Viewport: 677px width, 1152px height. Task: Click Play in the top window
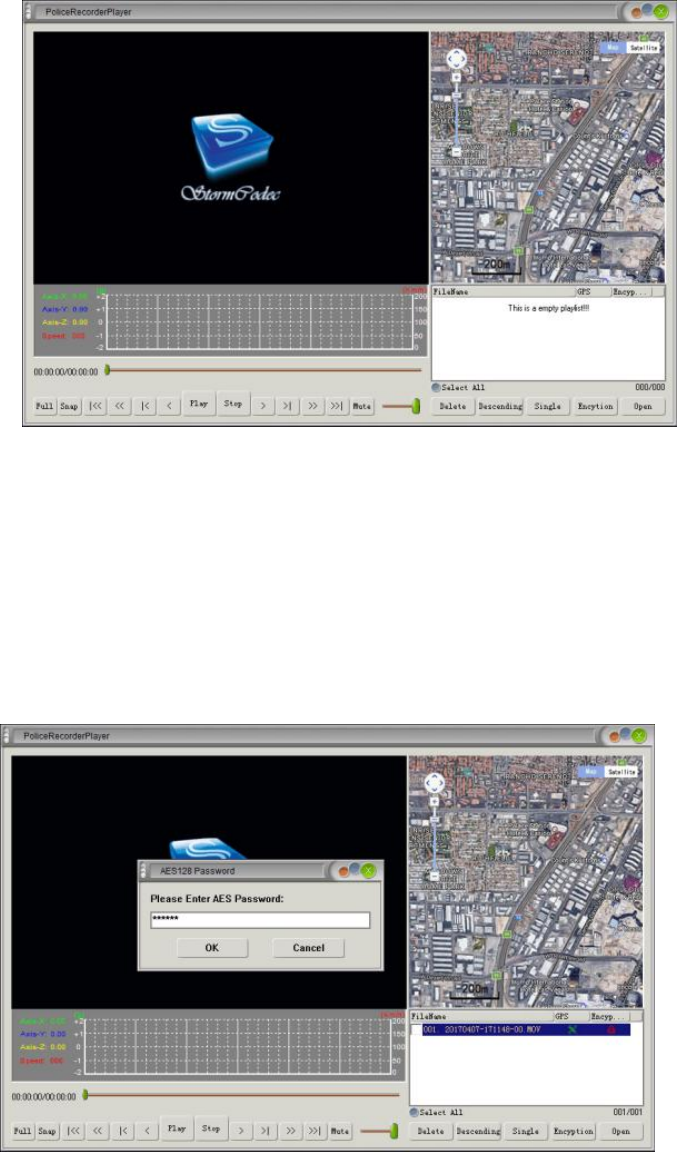click(198, 404)
